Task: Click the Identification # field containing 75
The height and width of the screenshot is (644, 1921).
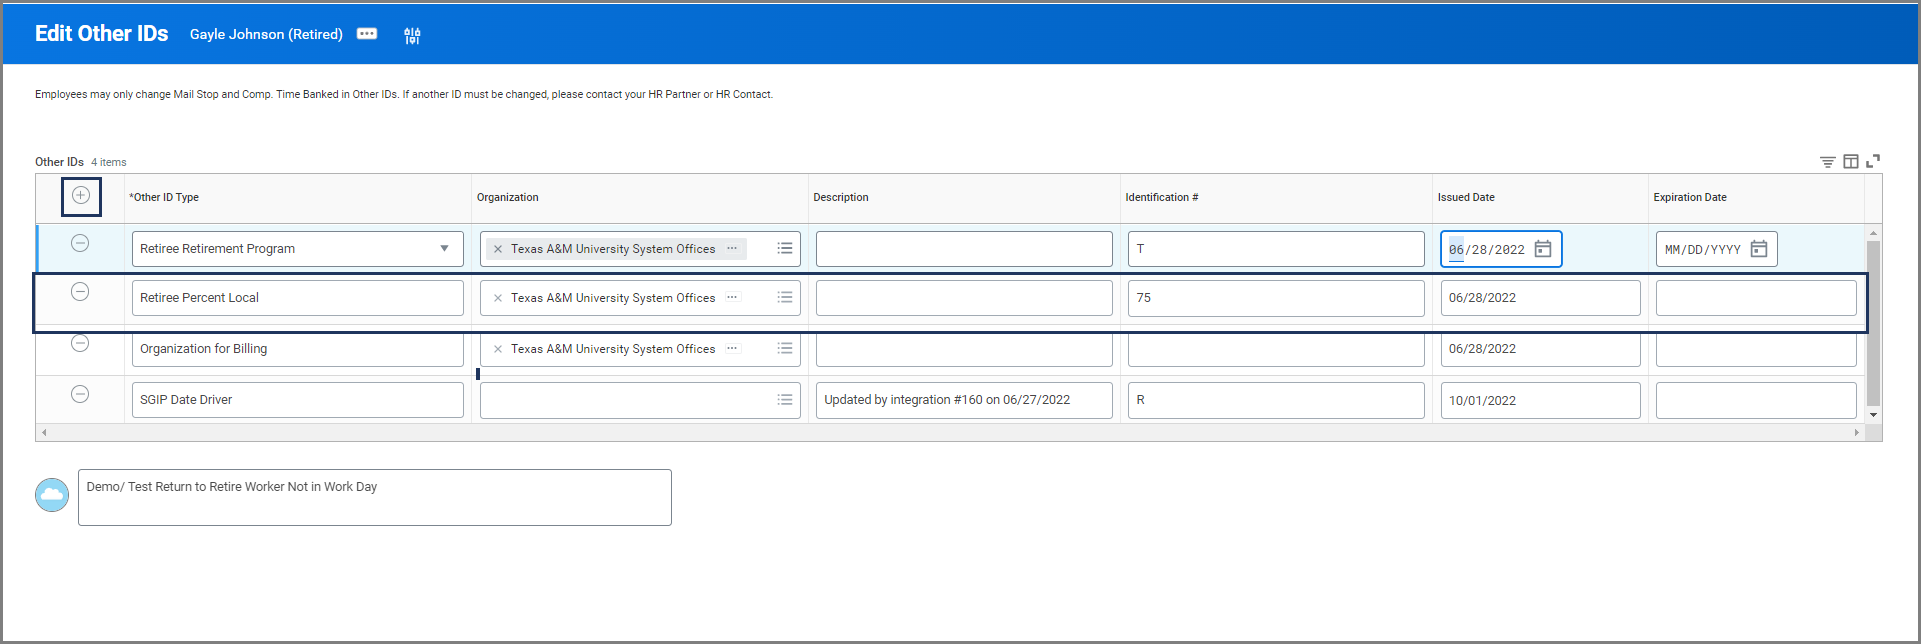Action: (x=1276, y=298)
